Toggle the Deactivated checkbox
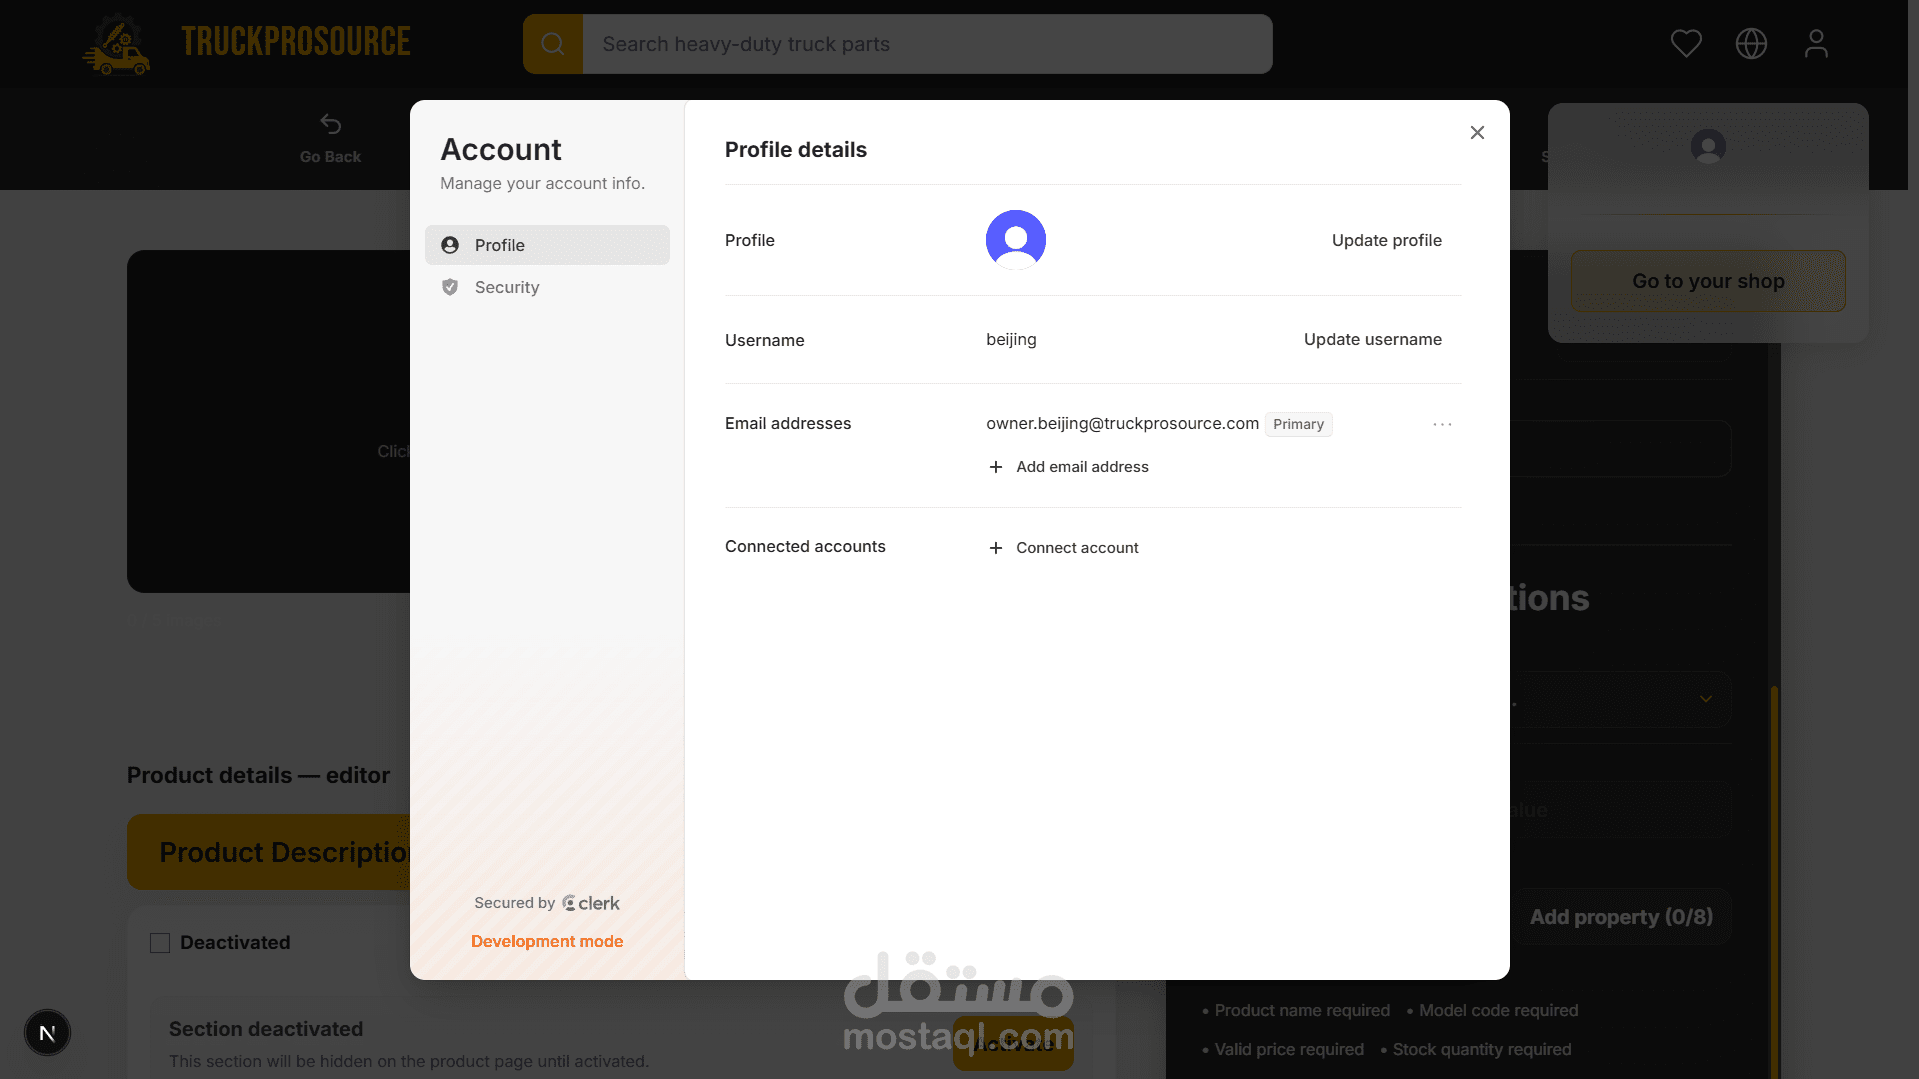 pos(160,943)
